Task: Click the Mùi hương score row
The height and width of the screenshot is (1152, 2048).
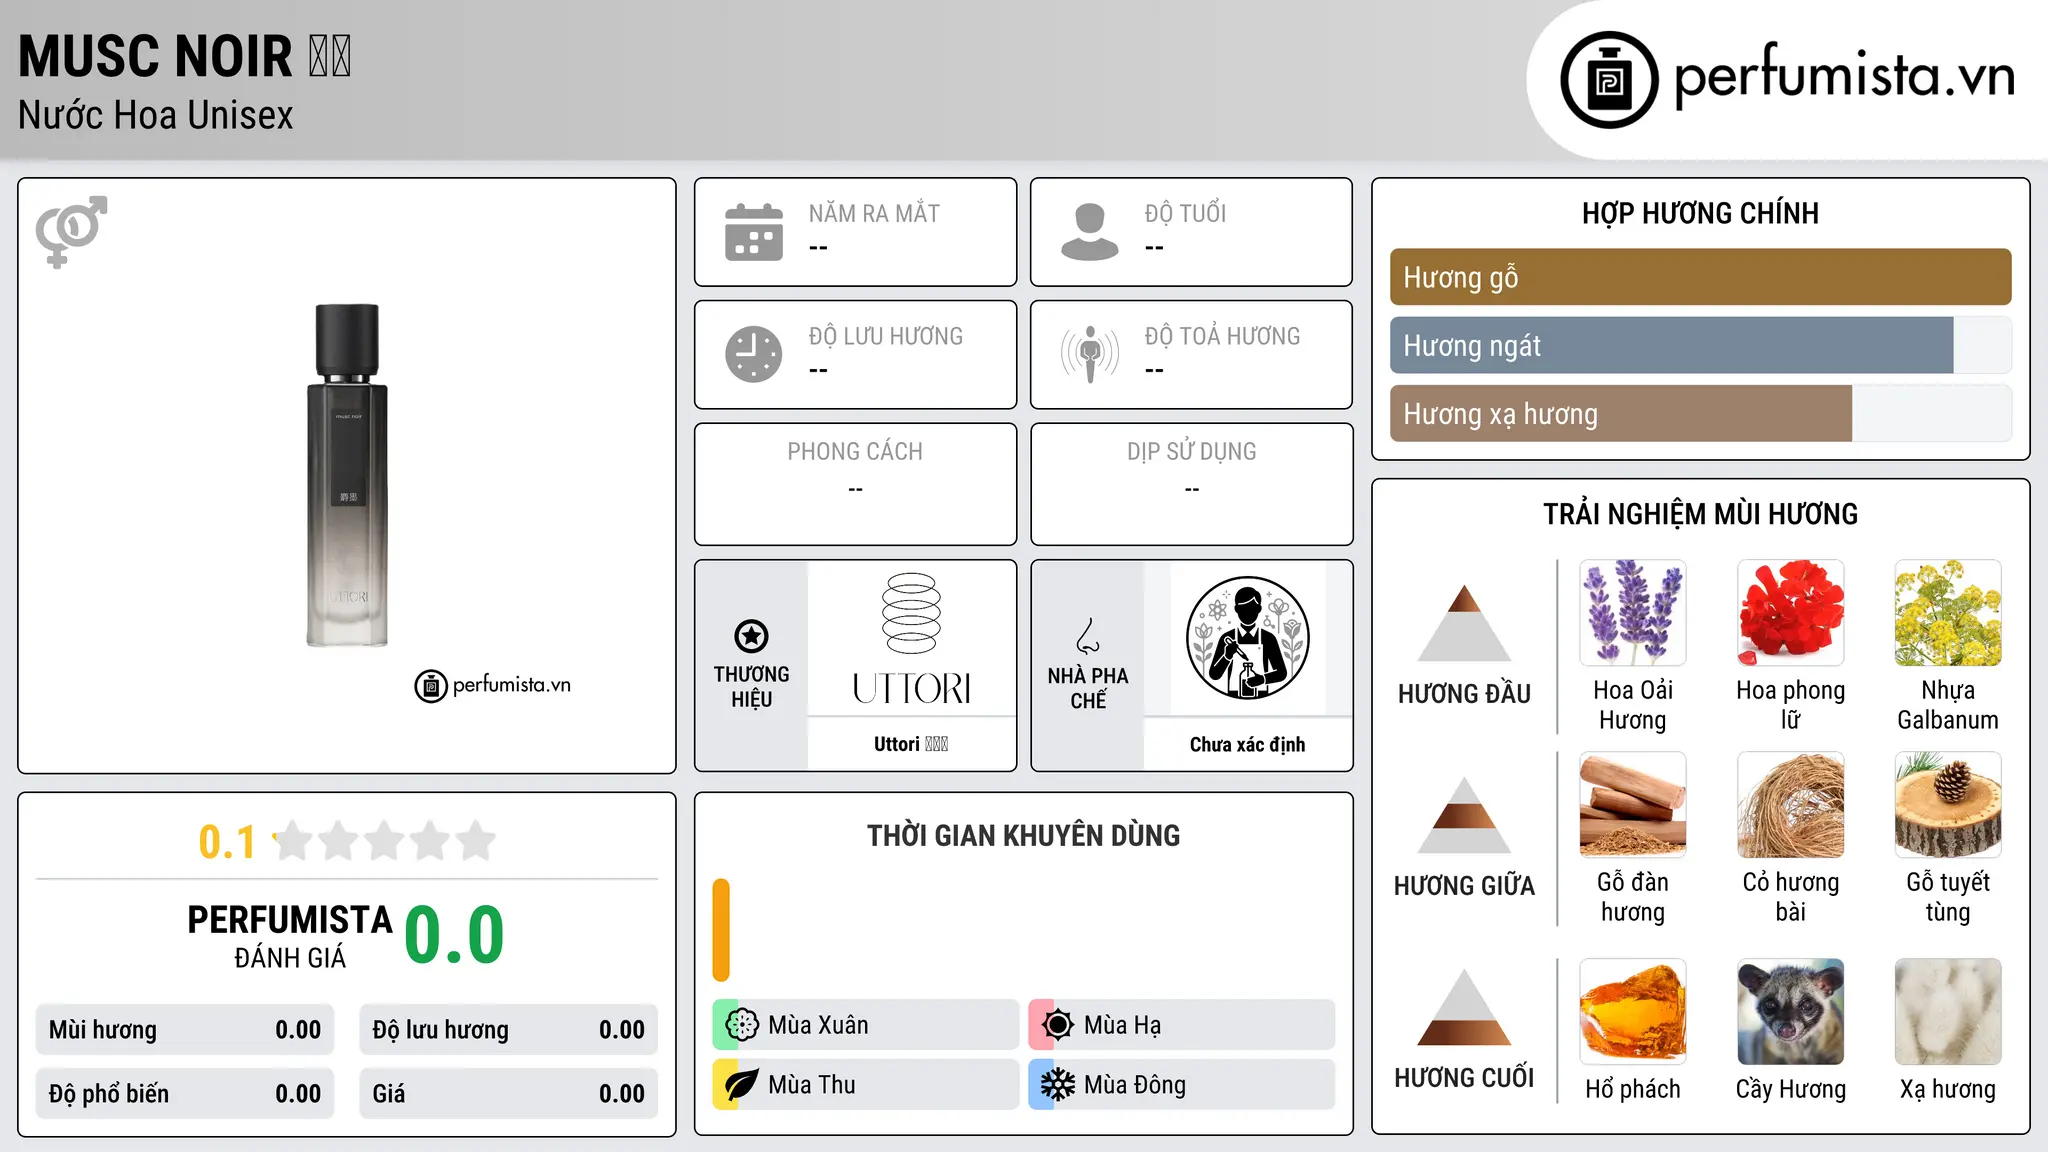Action: pyautogui.click(x=185, y=1030)
